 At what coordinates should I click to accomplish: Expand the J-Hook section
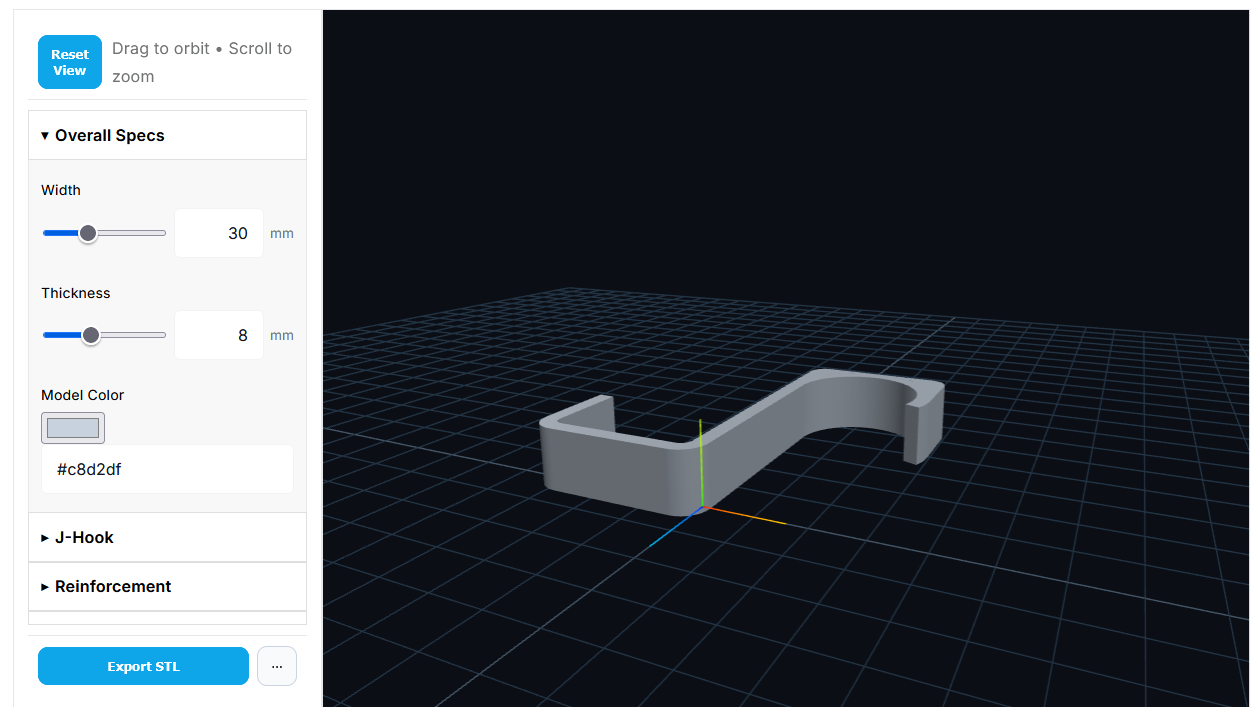84,538
